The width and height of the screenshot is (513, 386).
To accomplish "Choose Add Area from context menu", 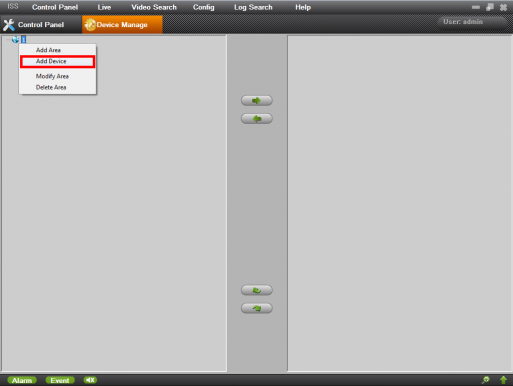I will (48, 50).
